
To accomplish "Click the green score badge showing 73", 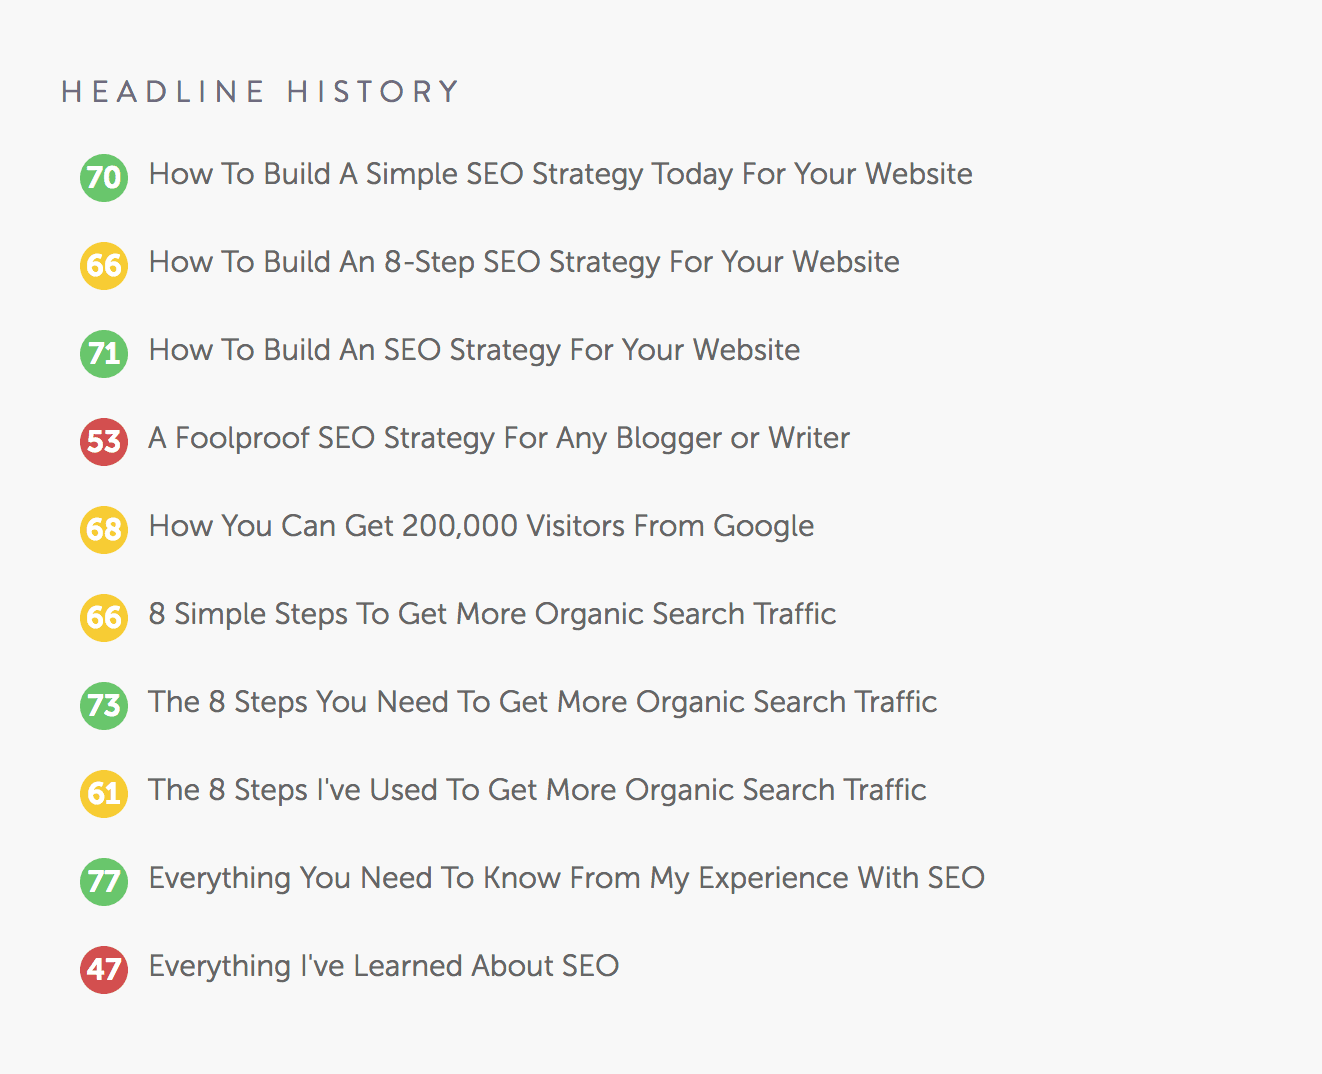I will tap(103, 705).
